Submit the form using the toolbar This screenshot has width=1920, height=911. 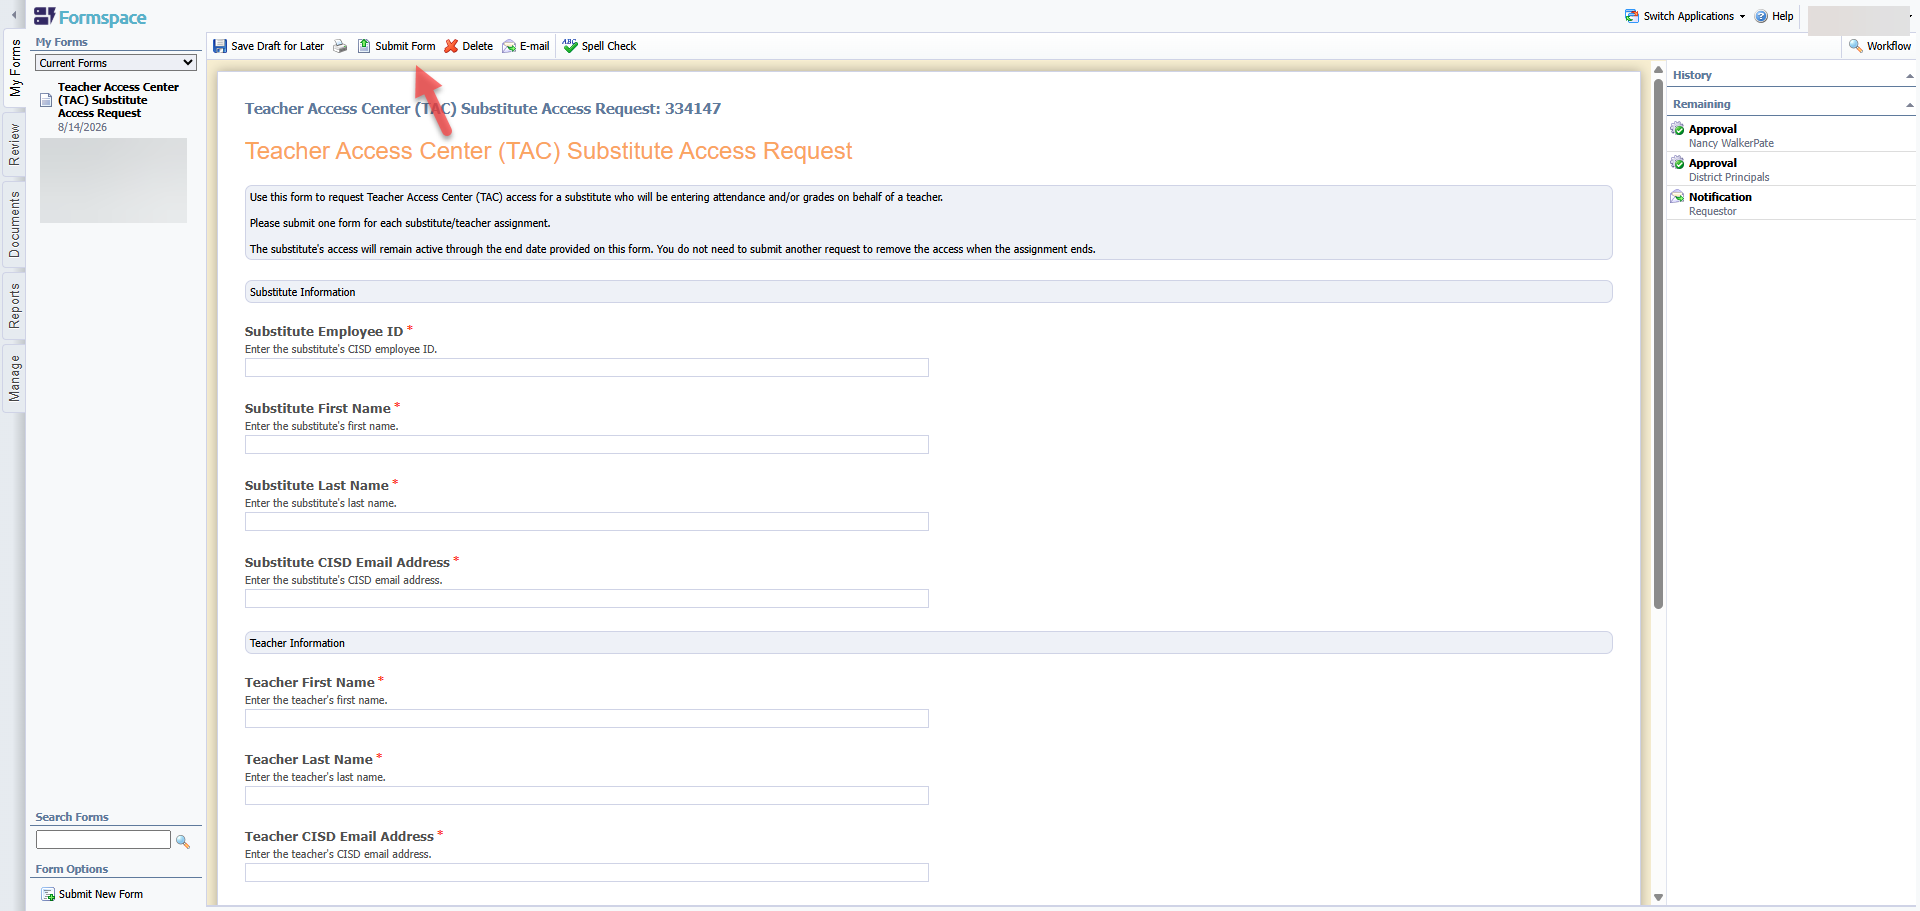coord(396,46)
